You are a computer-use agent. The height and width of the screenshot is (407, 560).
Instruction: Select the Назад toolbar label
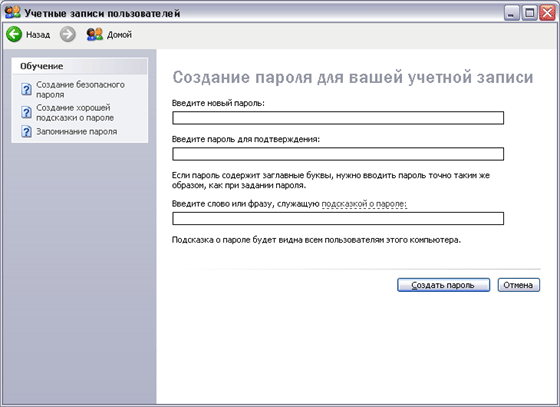[x=38, y=35]
